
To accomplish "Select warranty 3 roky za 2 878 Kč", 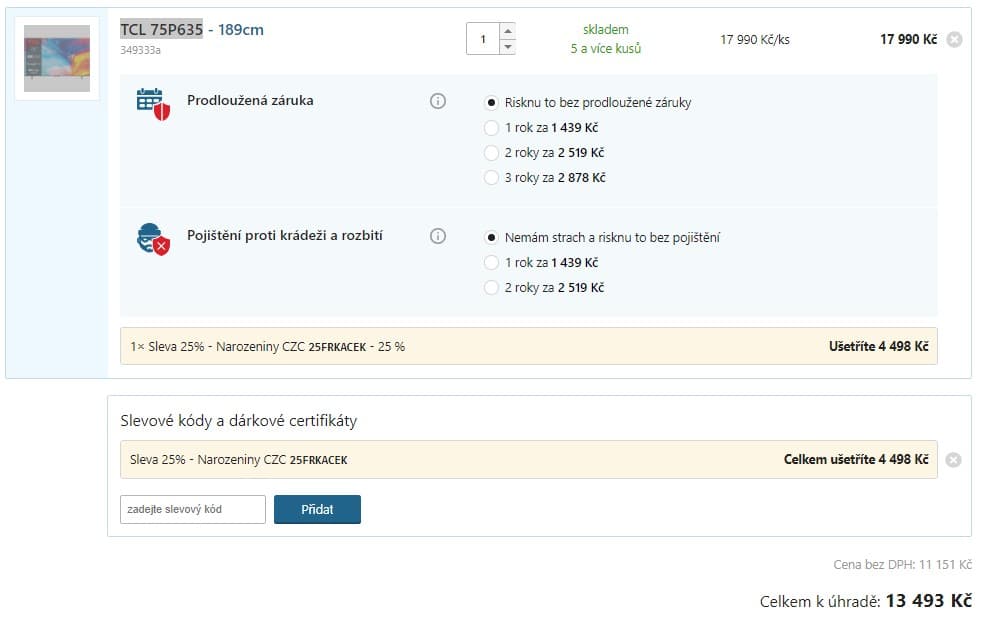I will (492, 178).
